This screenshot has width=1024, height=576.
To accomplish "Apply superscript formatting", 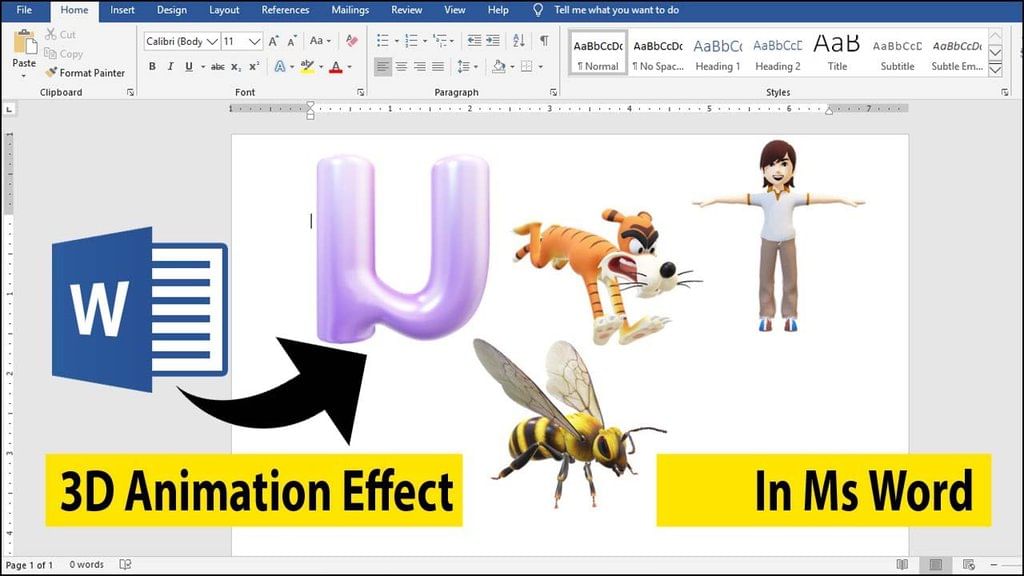I will (254, 67).
